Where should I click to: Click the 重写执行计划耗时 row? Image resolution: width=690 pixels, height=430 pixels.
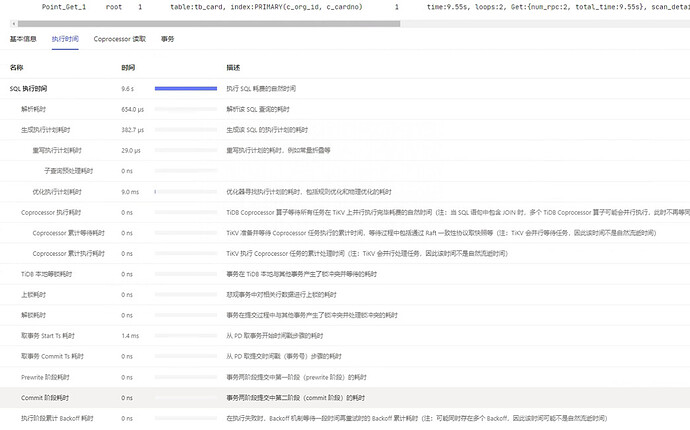[56, 150]
